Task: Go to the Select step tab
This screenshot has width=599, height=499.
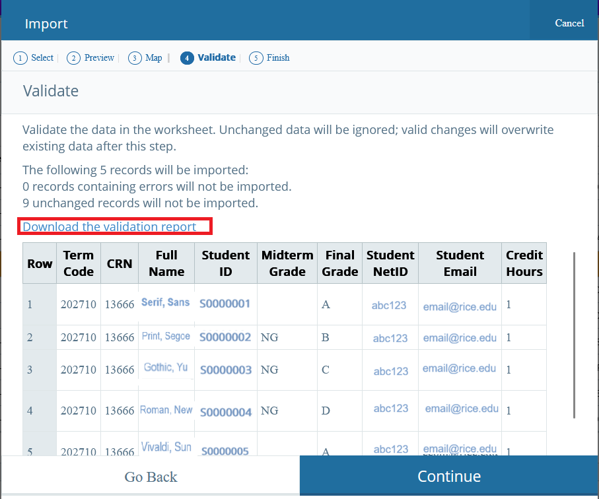Action: pyautogui.click(x=33, y=58)
